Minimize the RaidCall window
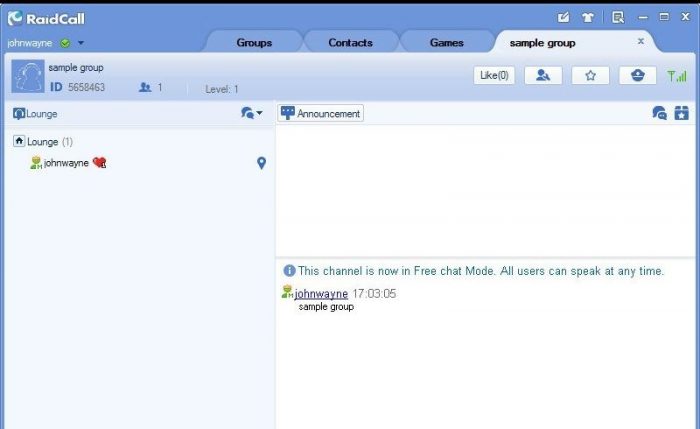Viewport: 700px width, 429px height. point(643,17)
